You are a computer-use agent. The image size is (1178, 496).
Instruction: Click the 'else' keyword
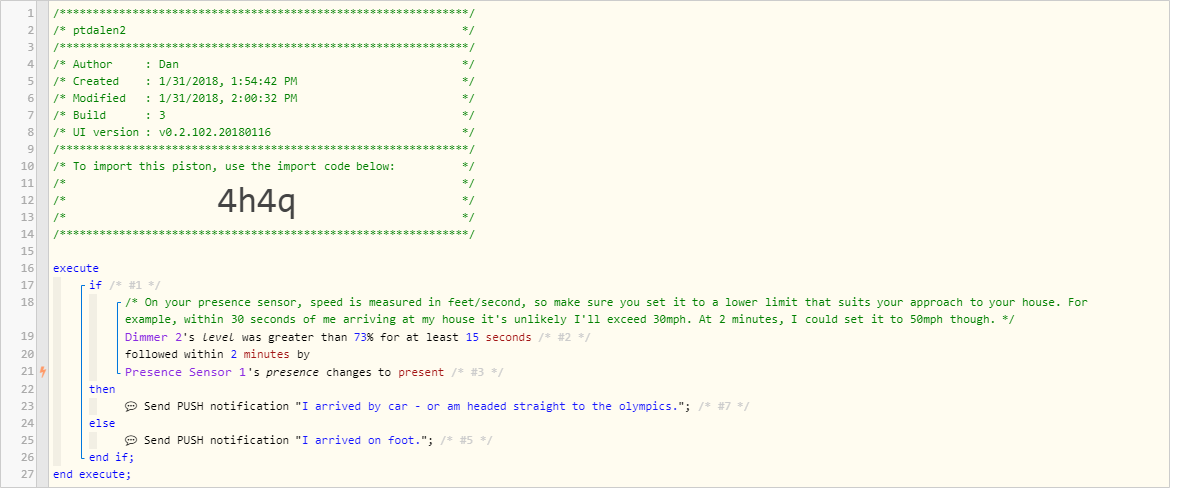(x=102, y=423)
